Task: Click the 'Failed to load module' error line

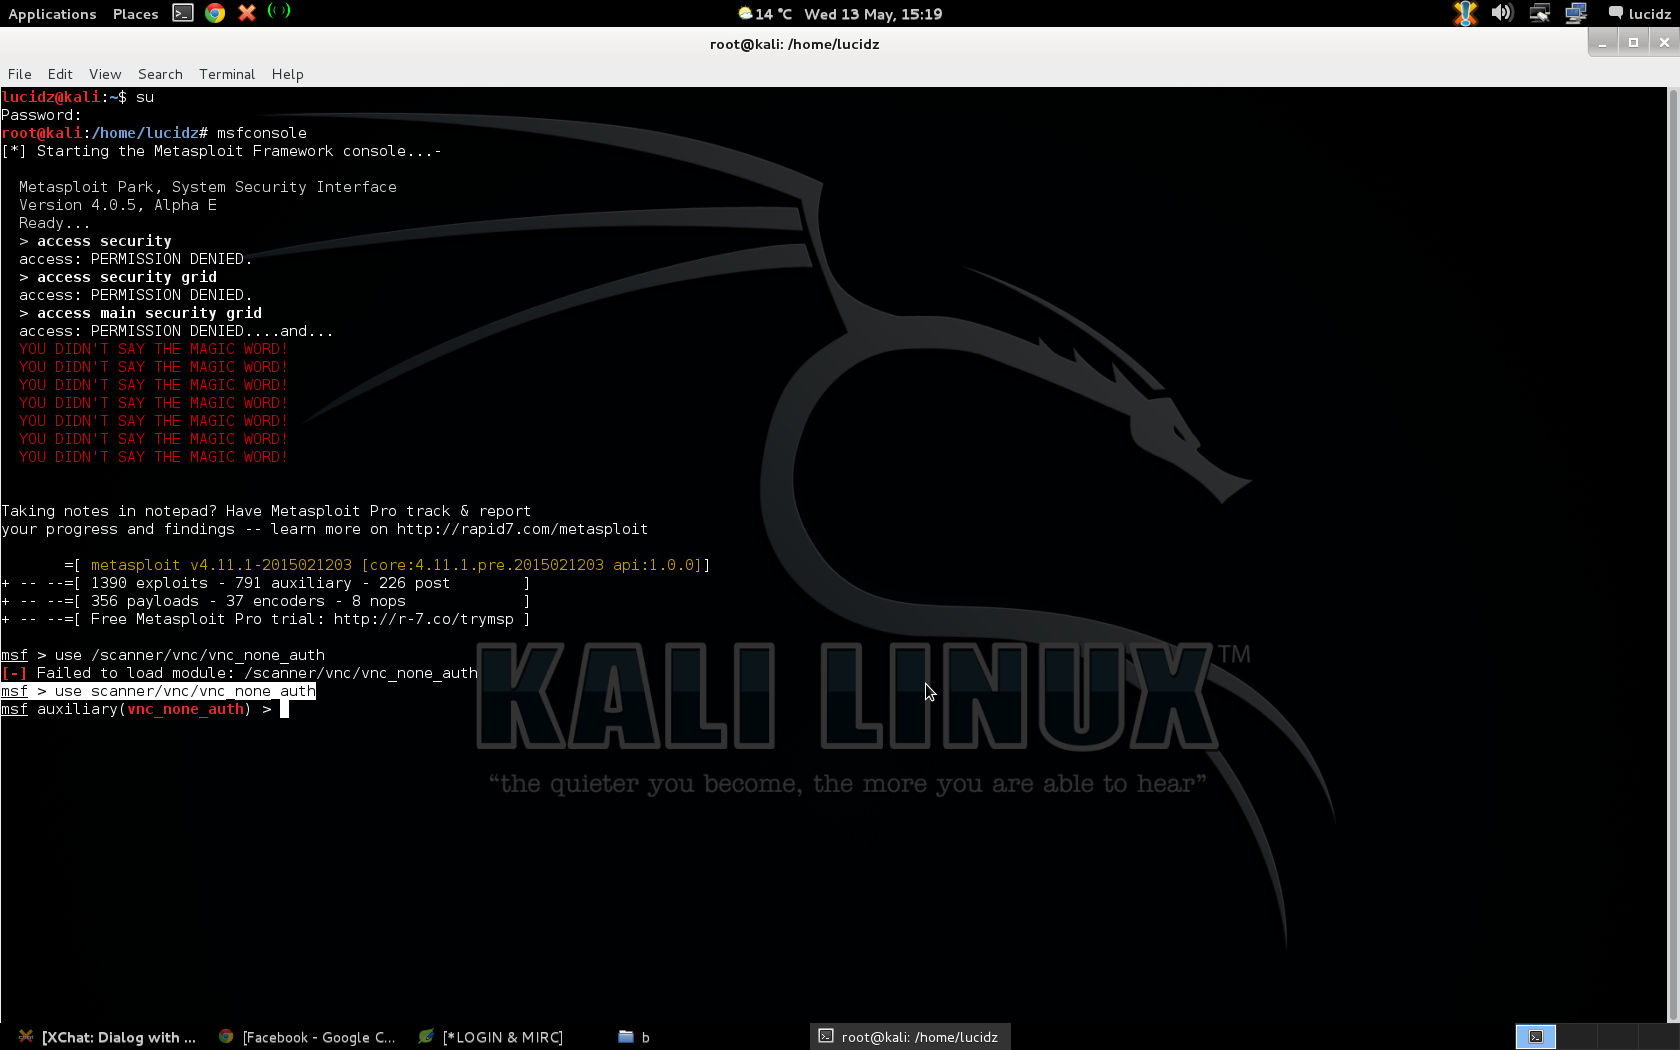Action: point(240,673)
